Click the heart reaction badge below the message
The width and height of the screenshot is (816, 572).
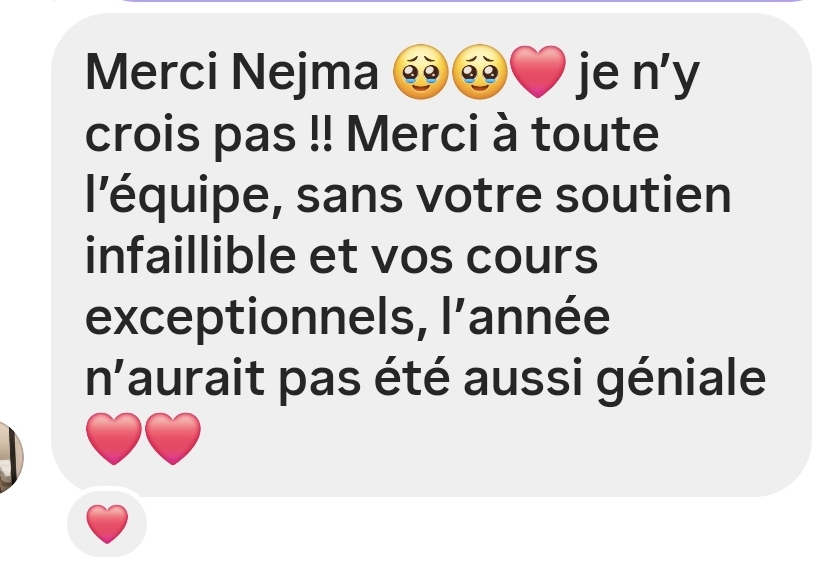tap(107, 523)
